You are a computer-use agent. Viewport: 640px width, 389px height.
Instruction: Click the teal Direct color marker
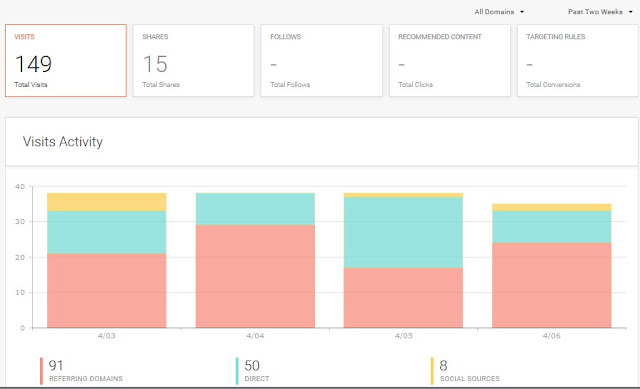click(x=237, y=371)
